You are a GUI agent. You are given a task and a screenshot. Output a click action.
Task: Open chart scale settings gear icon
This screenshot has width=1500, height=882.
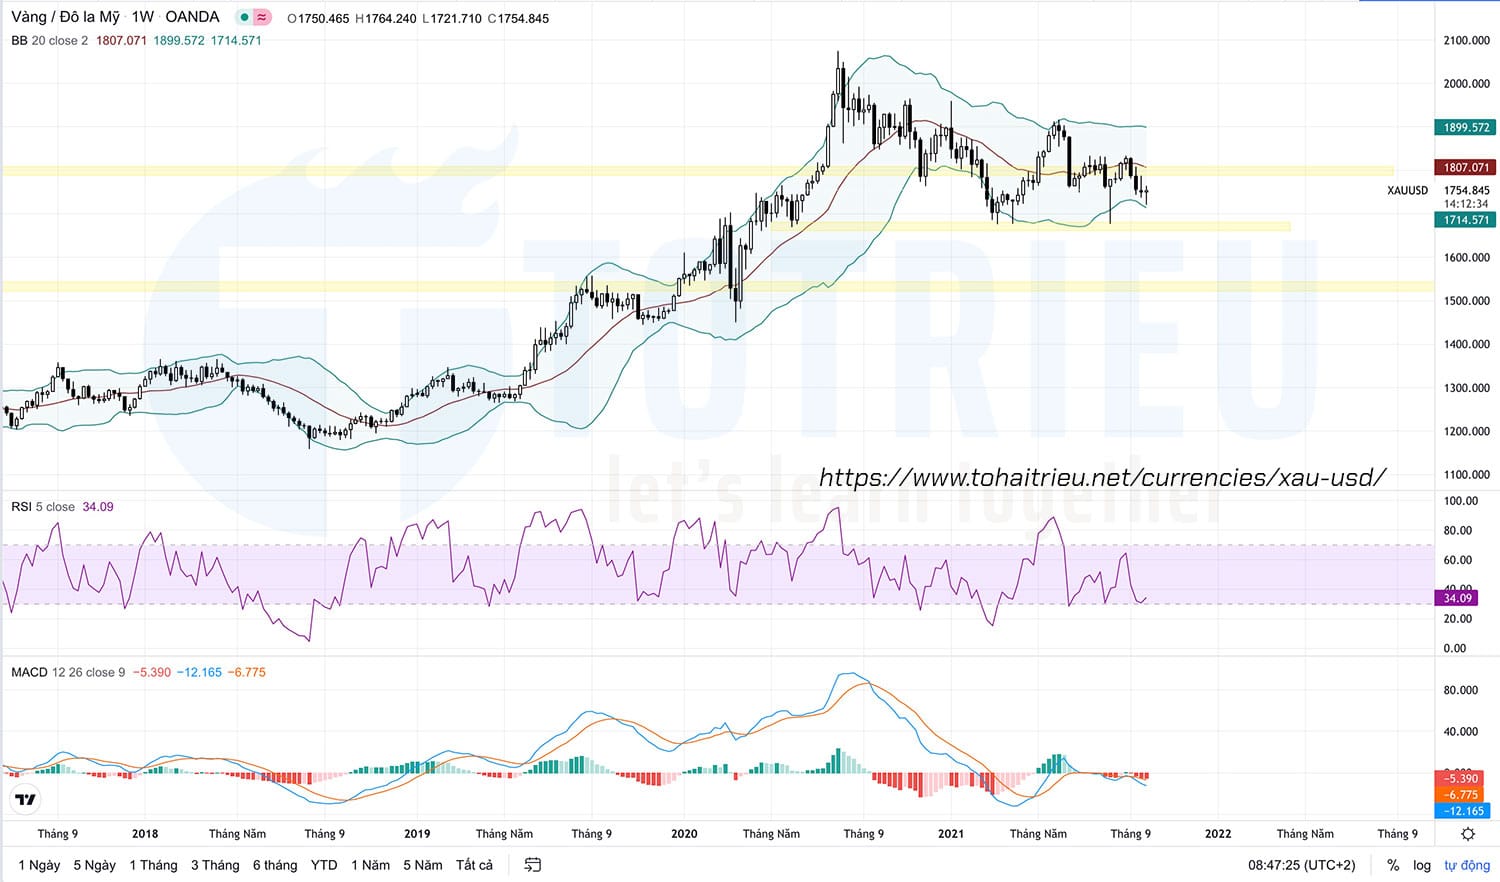coord(1467,834)
